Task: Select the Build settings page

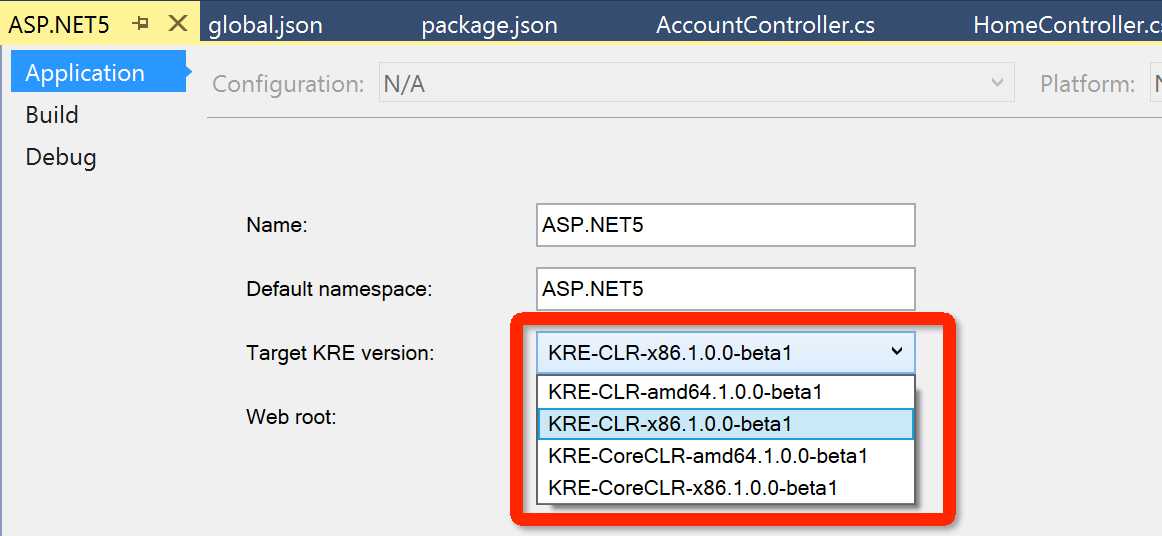Action: [x=52, y=115]
